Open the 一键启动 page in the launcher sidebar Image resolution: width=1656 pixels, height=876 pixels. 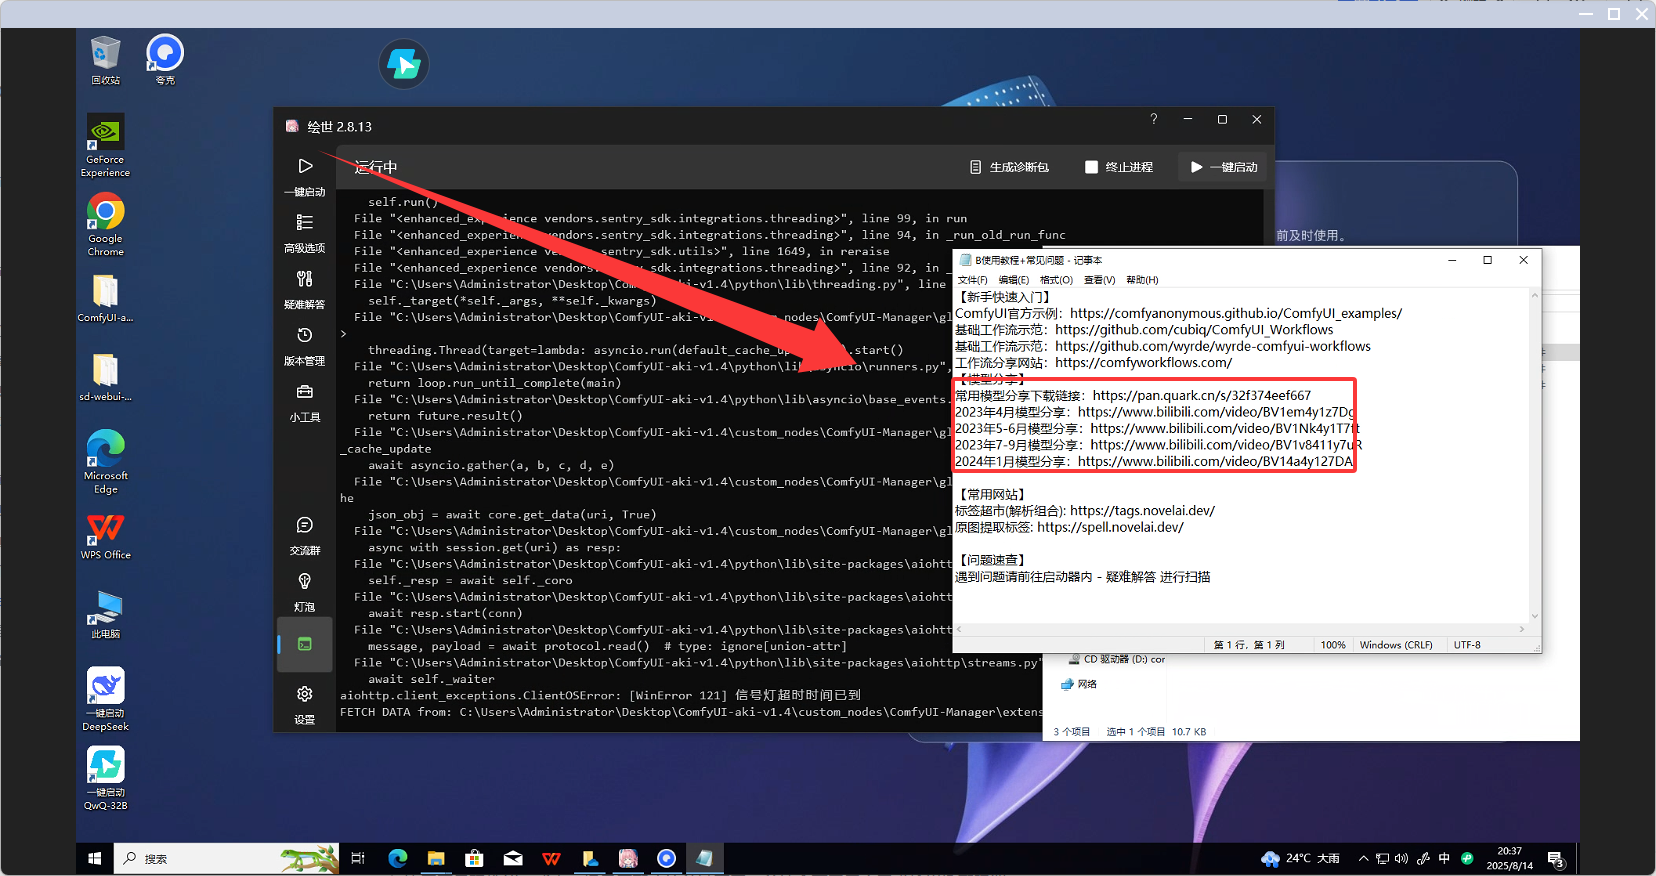point(305,176)
